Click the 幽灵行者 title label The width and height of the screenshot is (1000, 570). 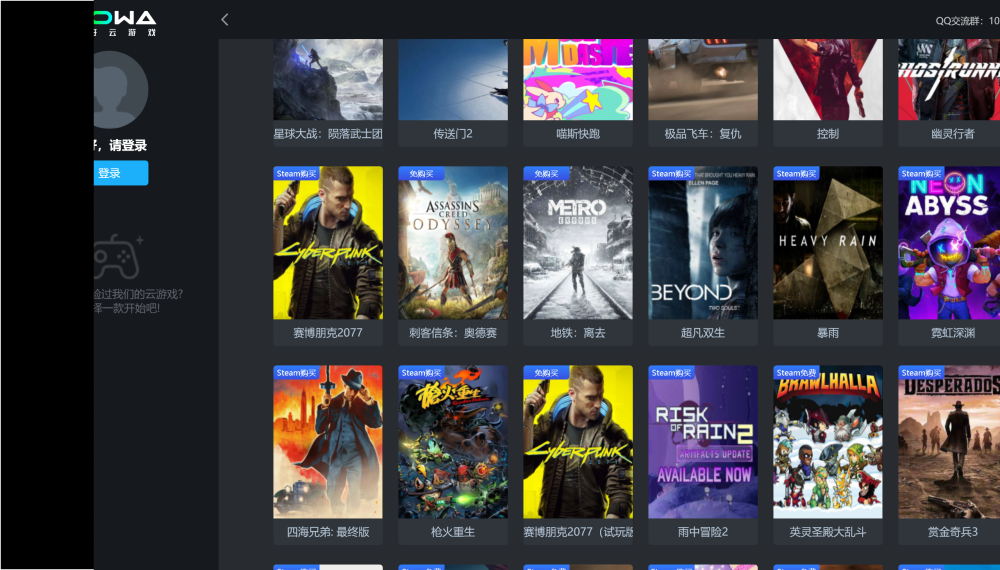pos(953,134)
